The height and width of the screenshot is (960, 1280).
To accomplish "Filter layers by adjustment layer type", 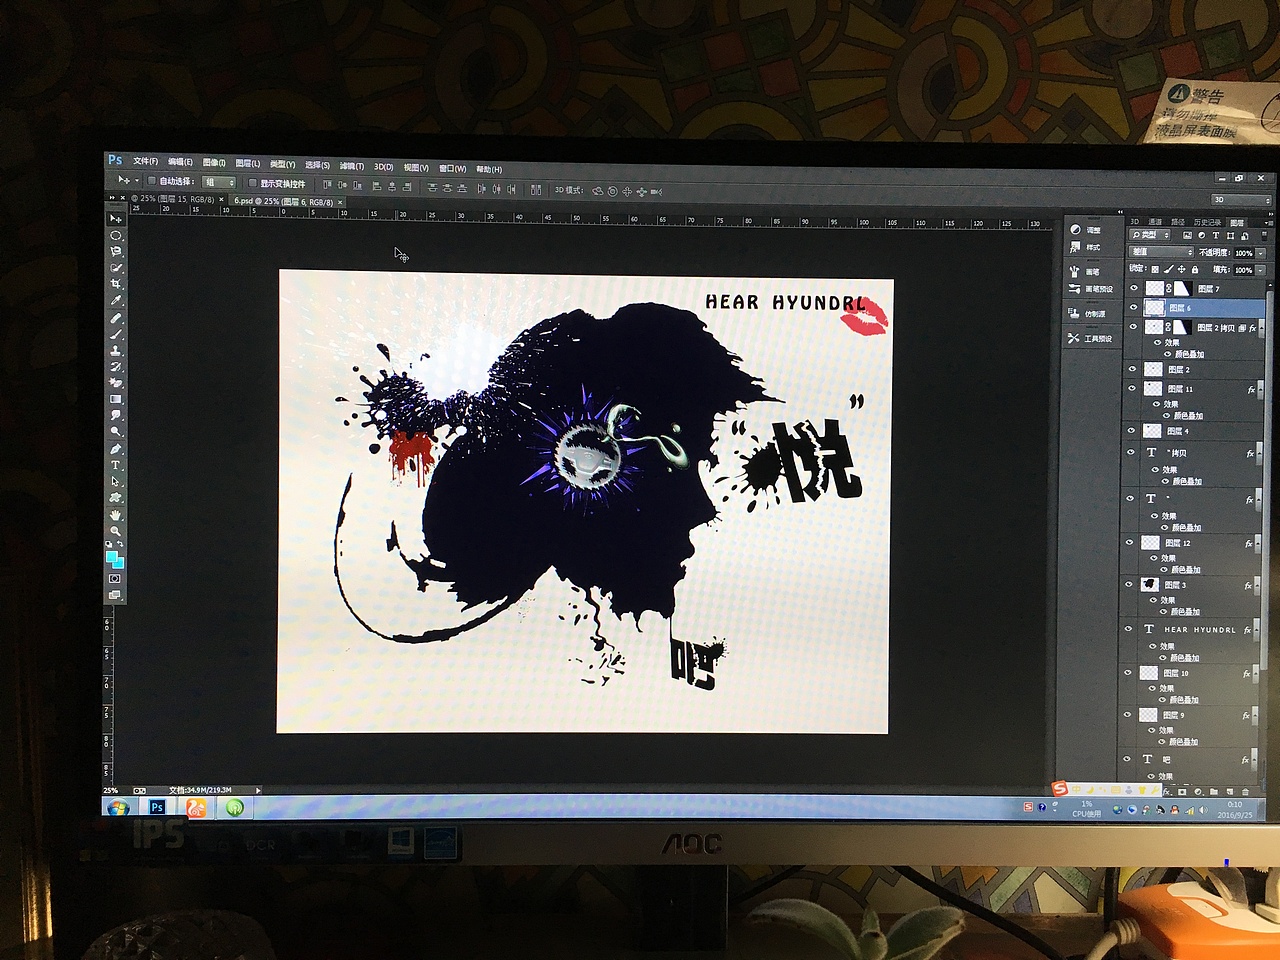I will click(x=1201, y=236).
